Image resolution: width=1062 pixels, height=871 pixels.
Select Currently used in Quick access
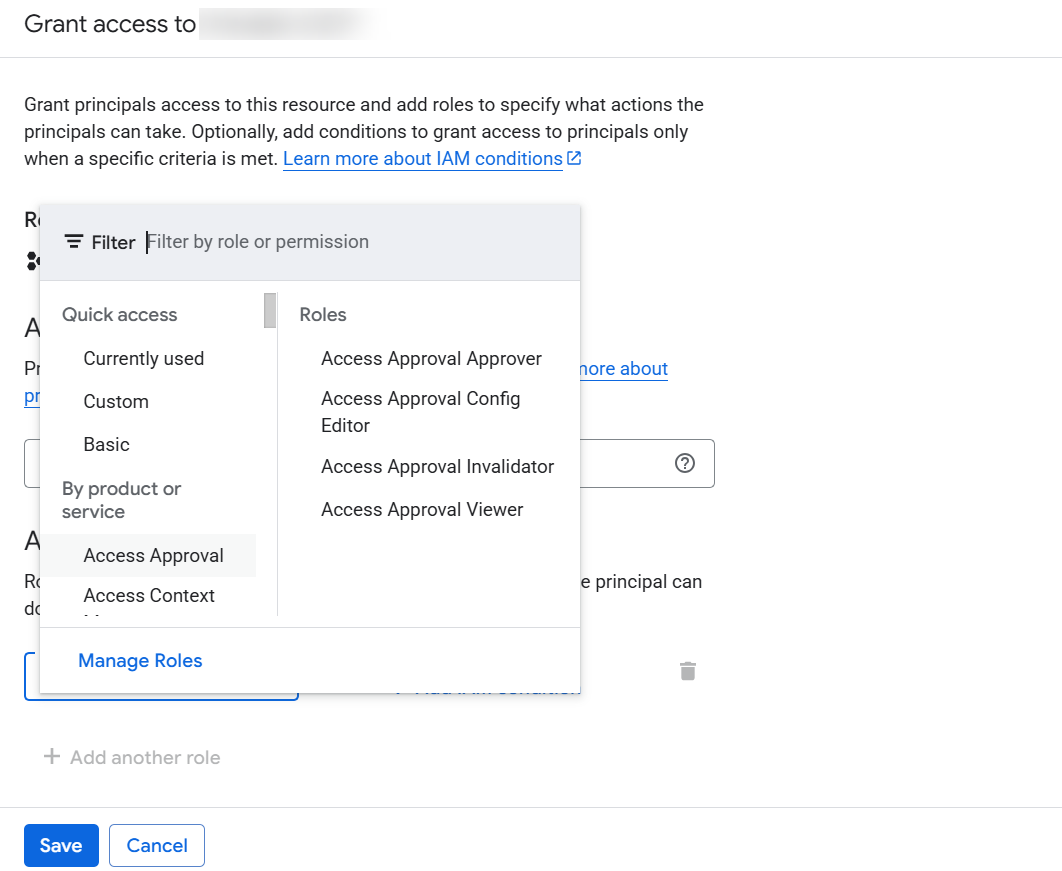[144, 358]
